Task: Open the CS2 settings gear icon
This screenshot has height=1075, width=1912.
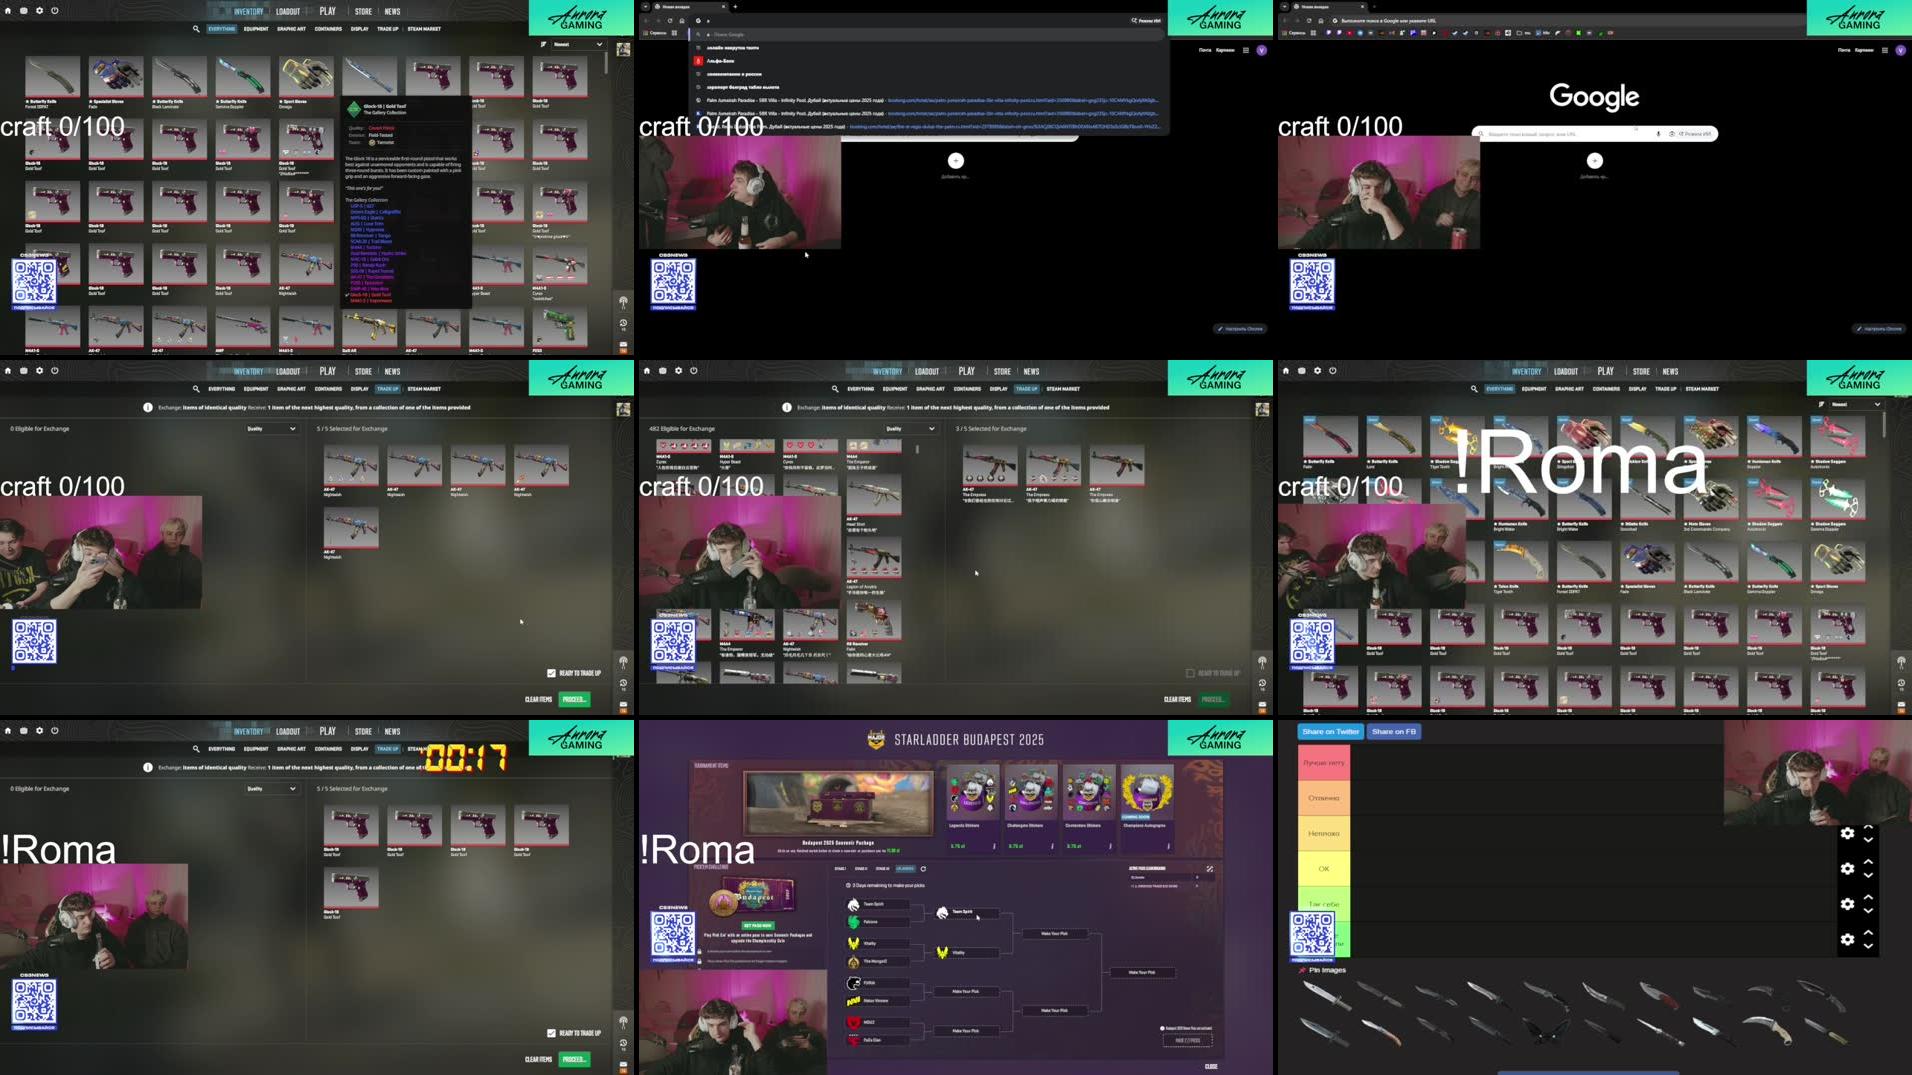Action: point(38,10)
